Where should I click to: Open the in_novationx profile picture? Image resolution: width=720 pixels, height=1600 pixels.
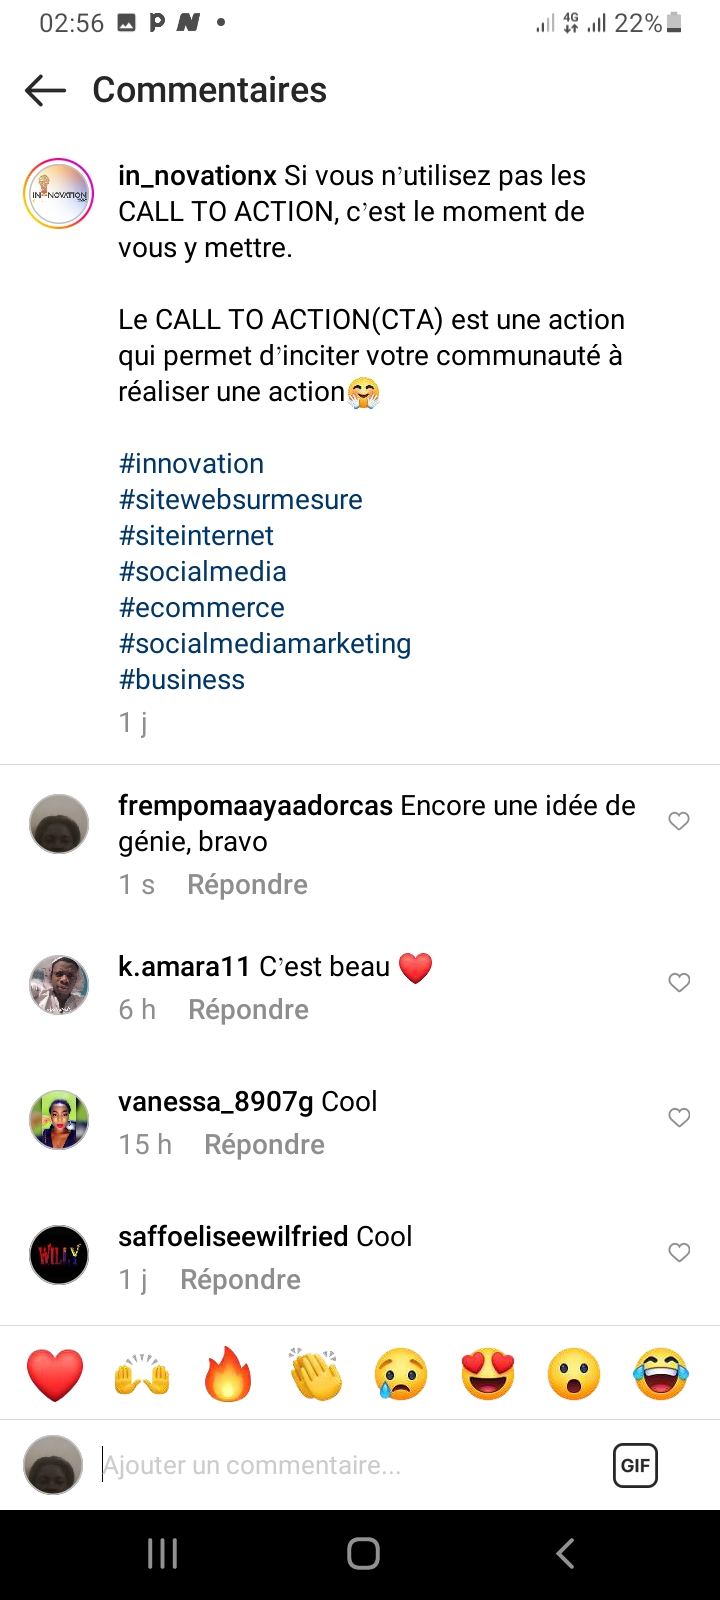[x=58, y=194]
